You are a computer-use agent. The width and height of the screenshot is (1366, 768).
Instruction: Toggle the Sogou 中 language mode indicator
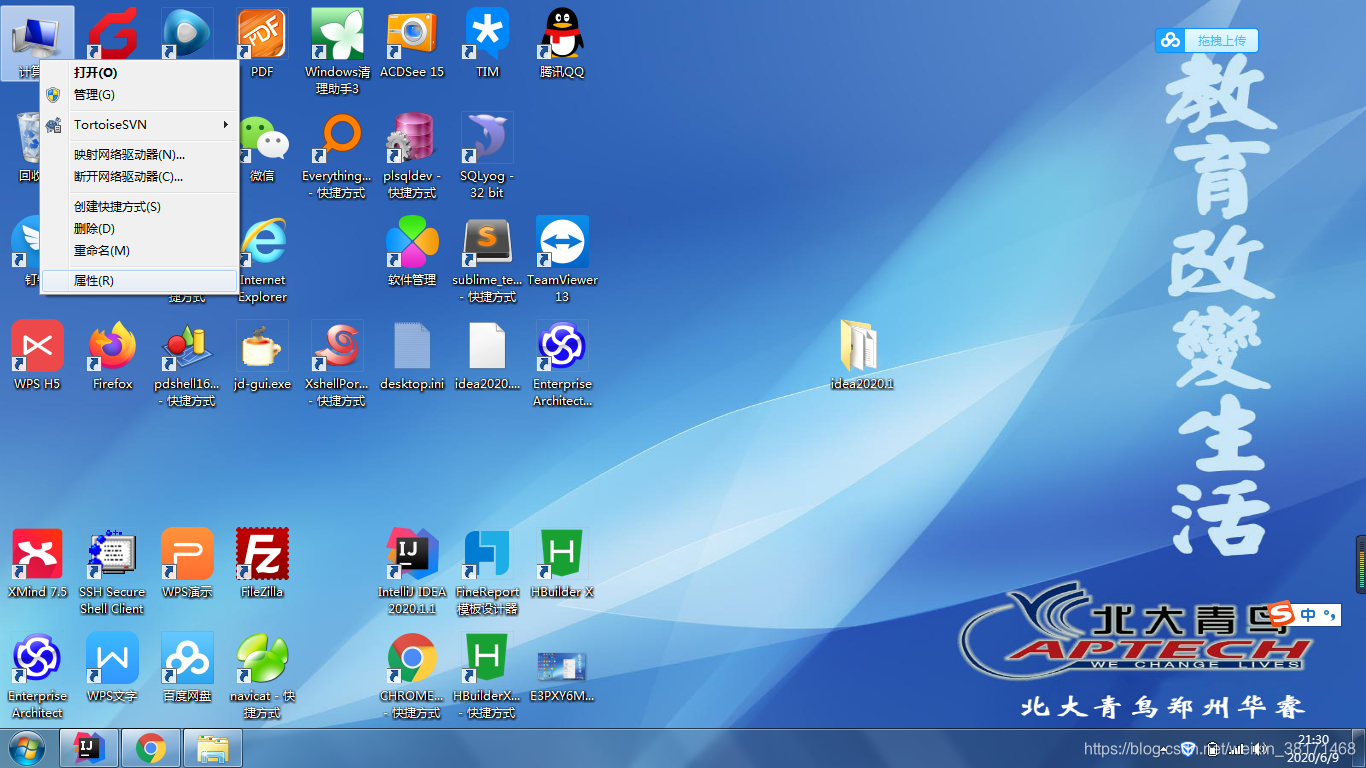coord(1309,615)
